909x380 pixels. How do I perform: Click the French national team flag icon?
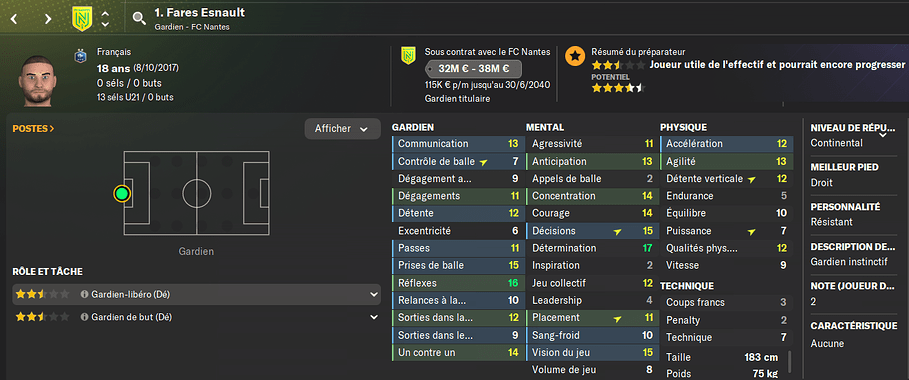tap(80, 56)
